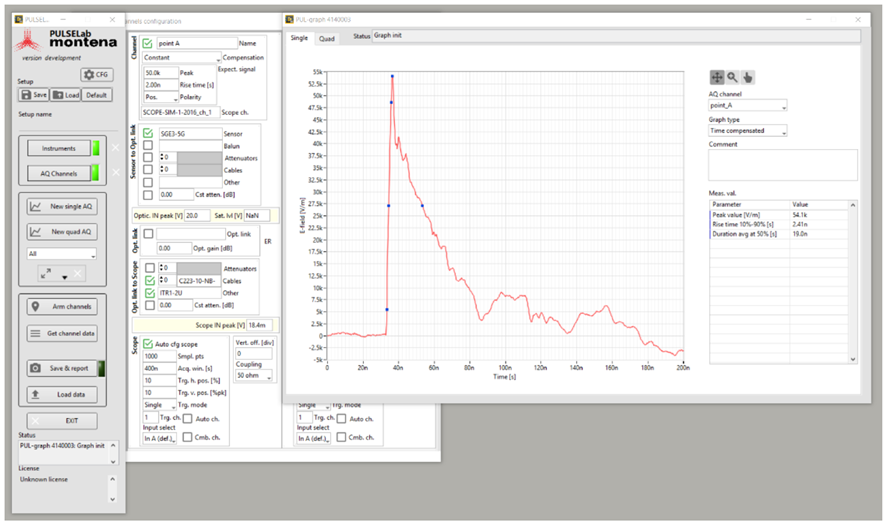Select the graph pan hand tool

748,77
